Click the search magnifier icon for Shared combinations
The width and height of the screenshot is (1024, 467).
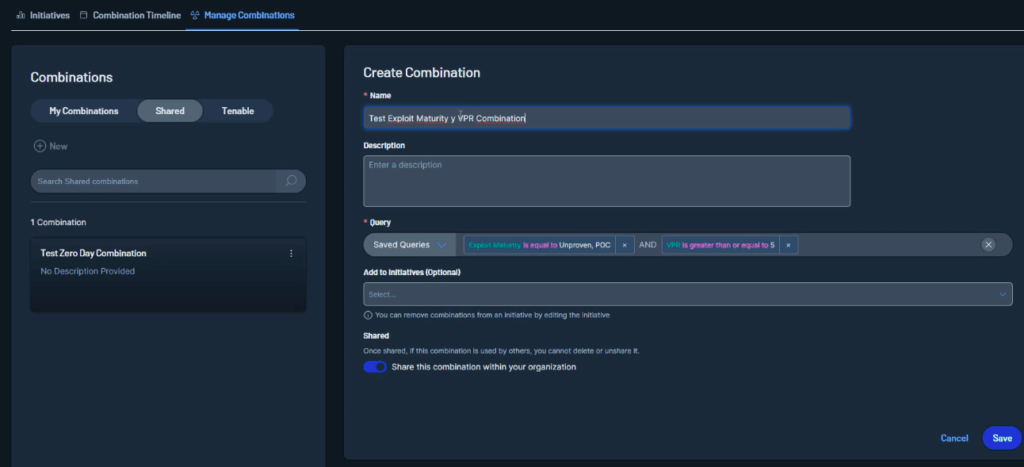point(291,181)
